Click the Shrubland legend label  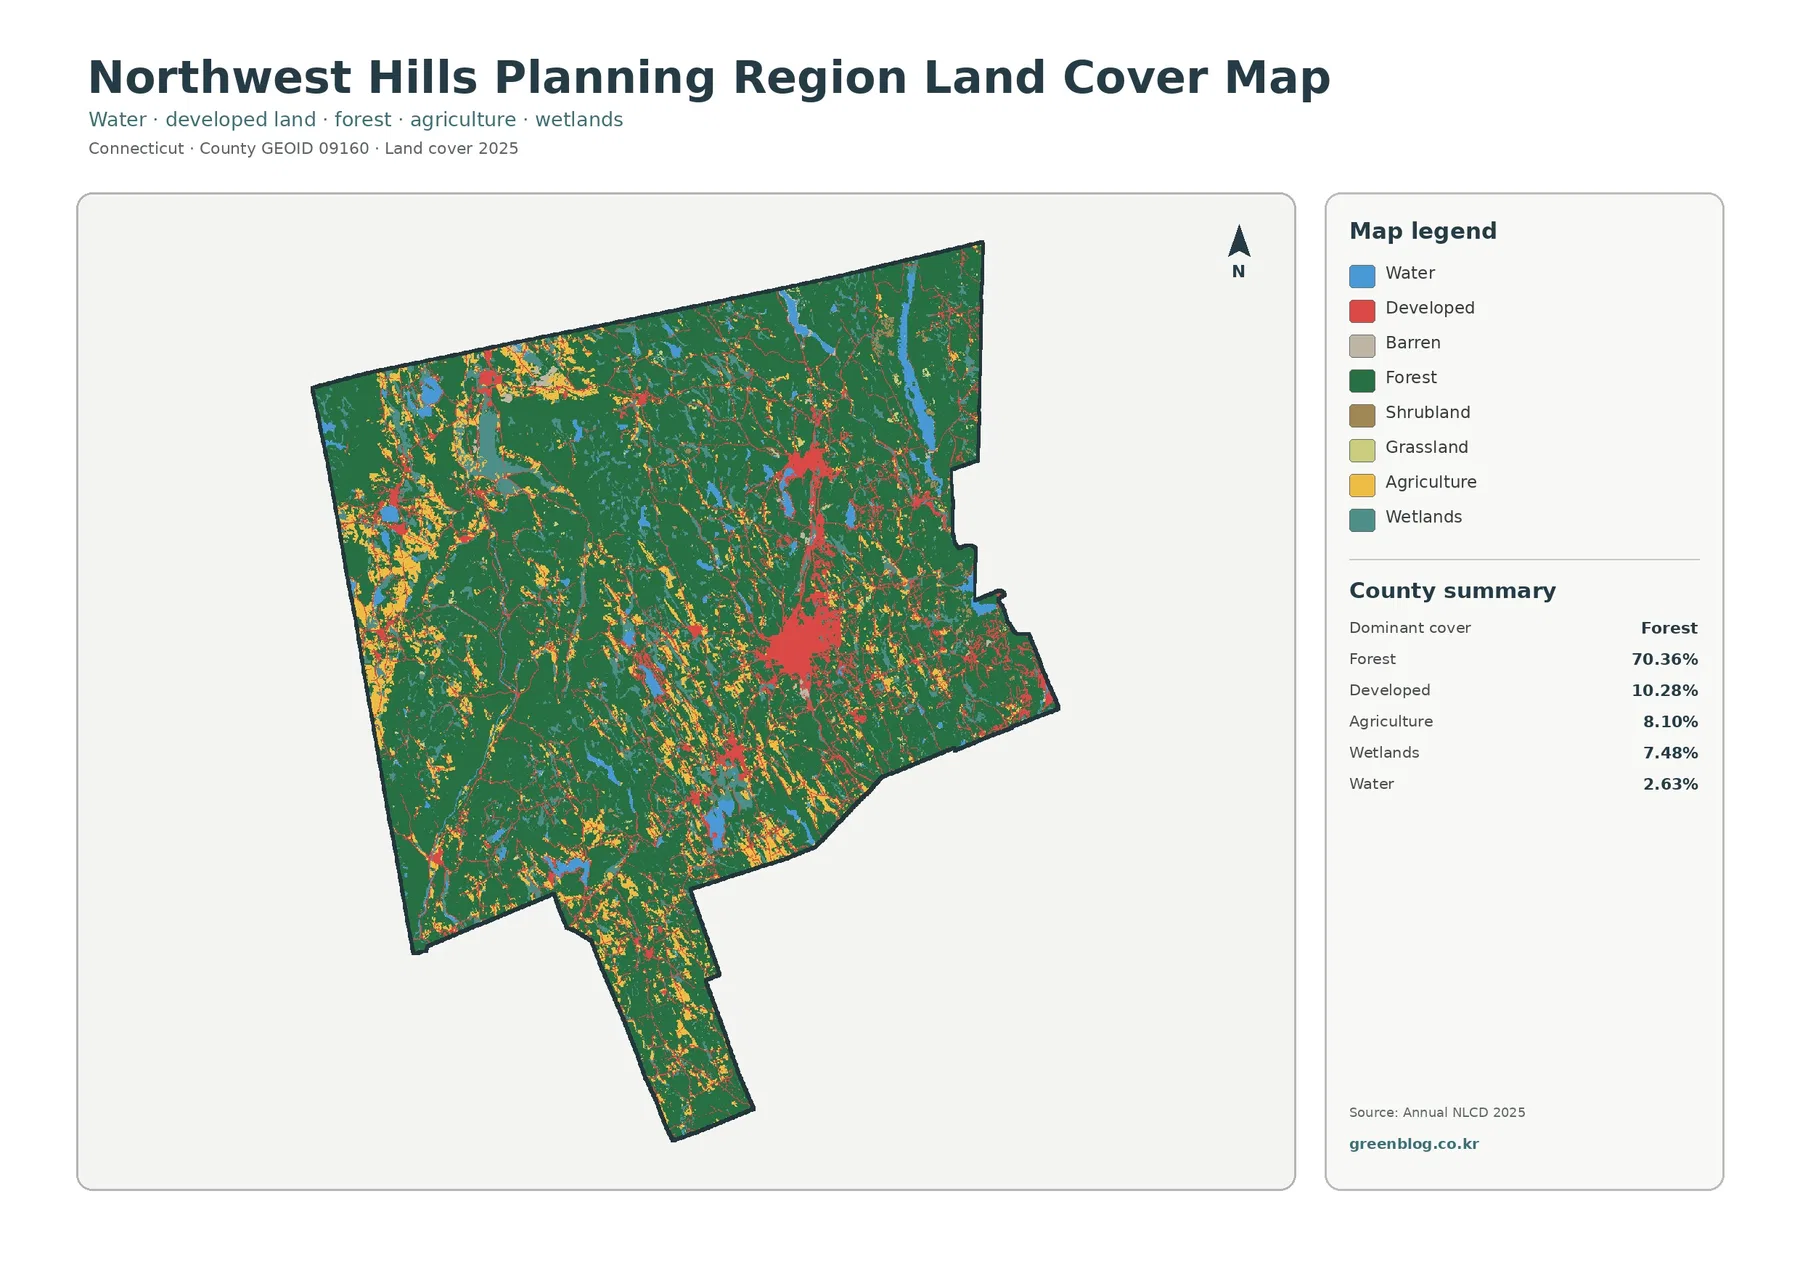(1428, 413)
